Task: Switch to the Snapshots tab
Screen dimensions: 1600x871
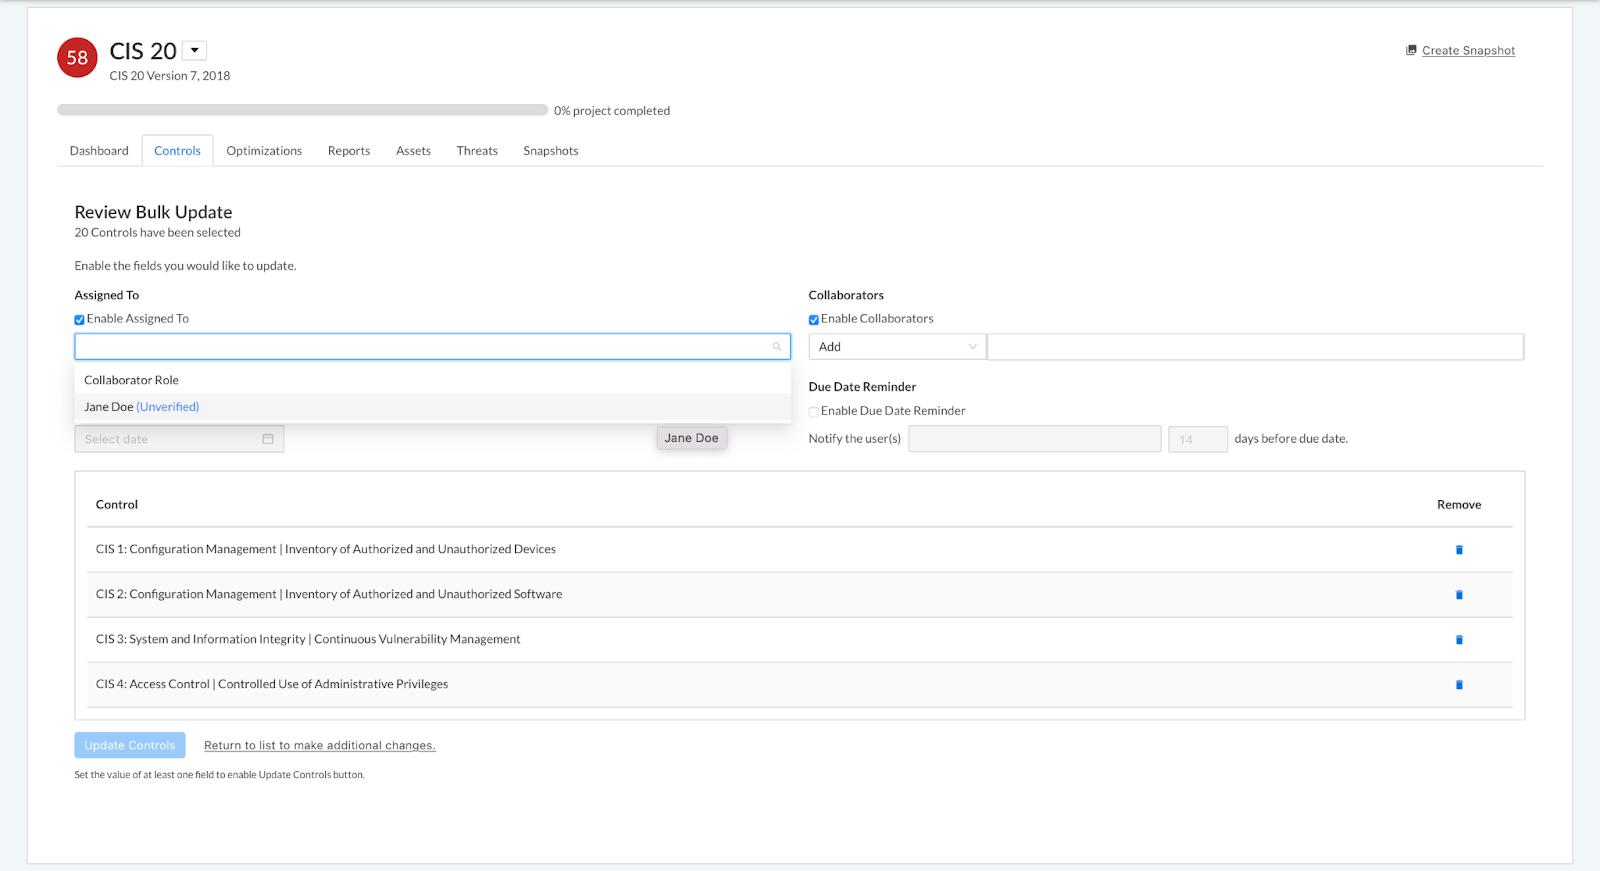Action: 551,151
